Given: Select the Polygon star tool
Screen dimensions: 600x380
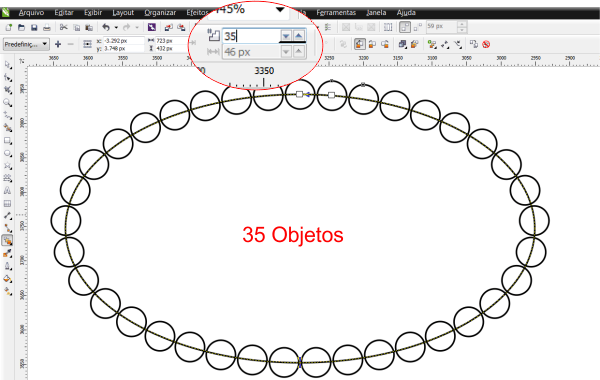Looking at the screenshot, I should click(x=8, y=166).
